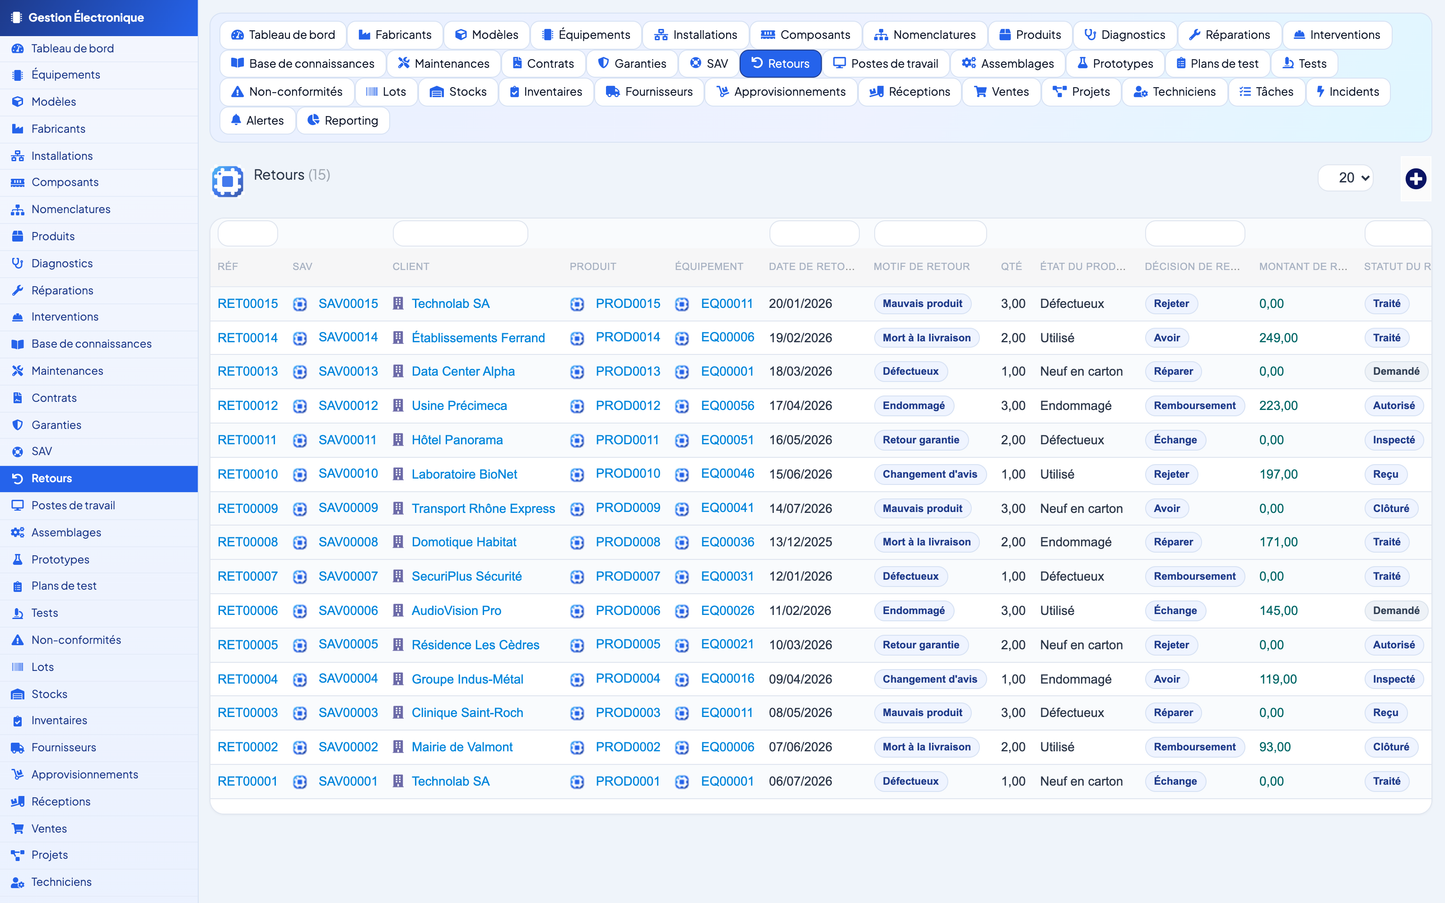Viewport: 1445px width, 903px height.
Task: Click the Client filter input field
Action: click(460, 233)
